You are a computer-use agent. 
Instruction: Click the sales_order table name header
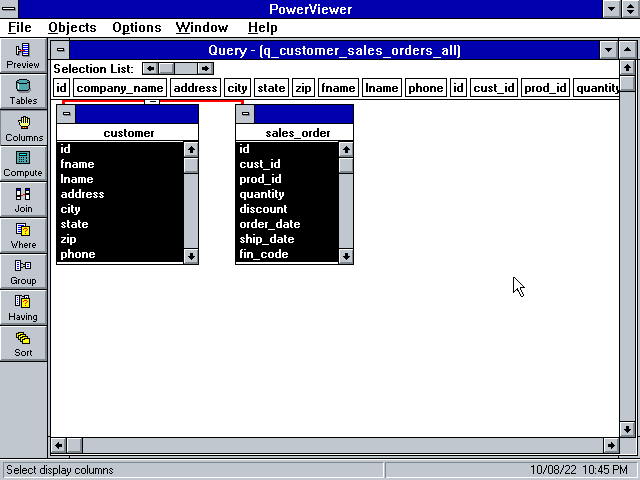click(x=295, y=133)
